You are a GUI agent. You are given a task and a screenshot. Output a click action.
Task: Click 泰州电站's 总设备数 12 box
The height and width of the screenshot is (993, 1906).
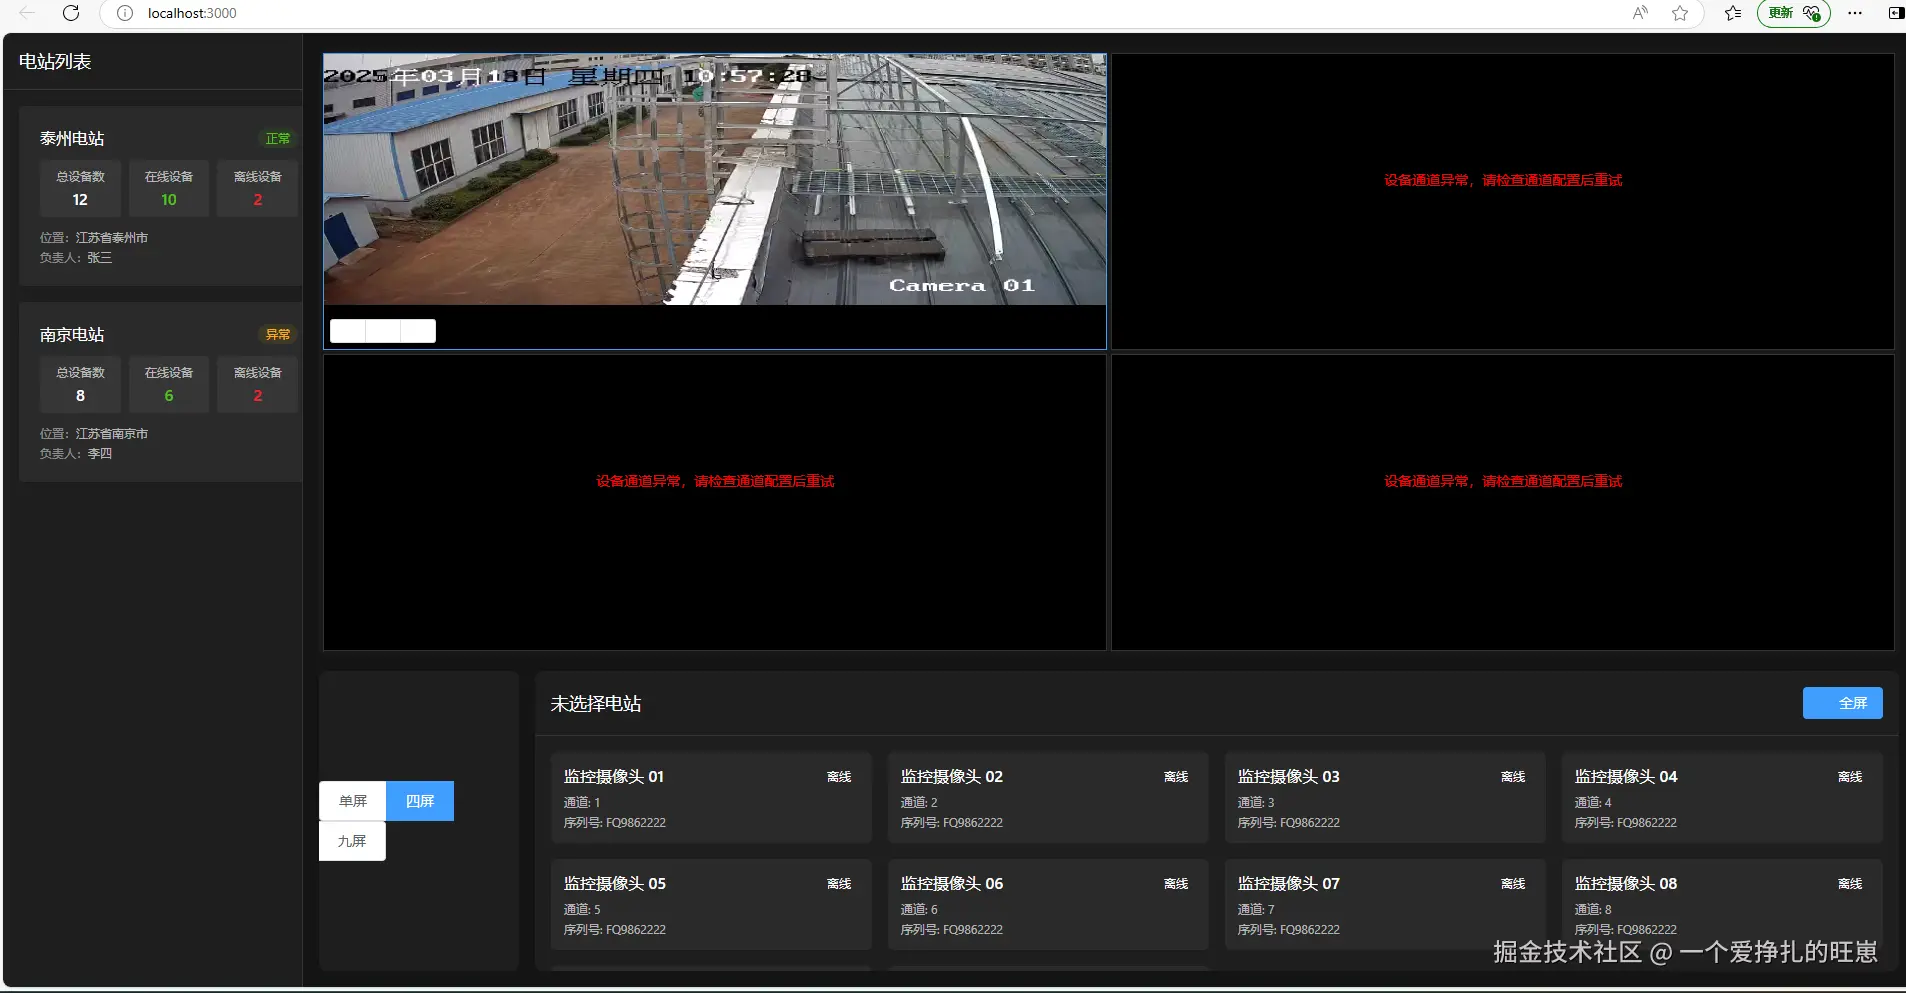coord(80,188)
